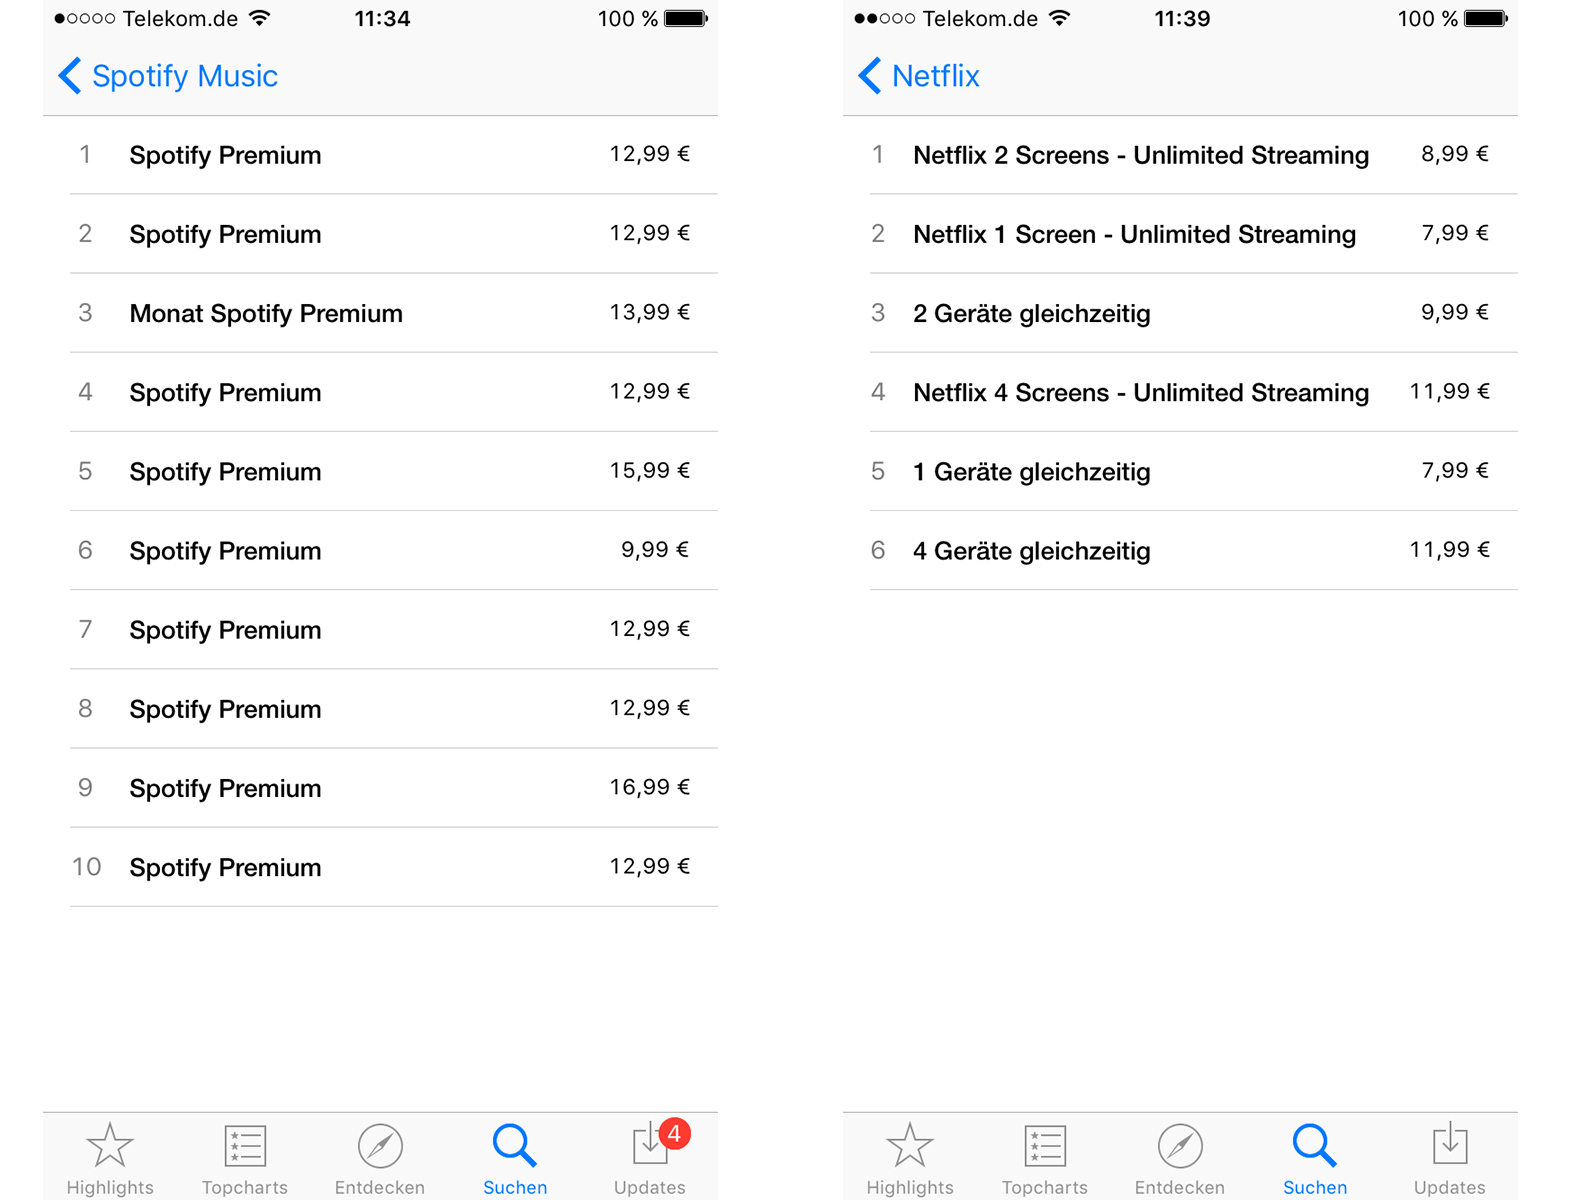Open Topcharts tab on the Spotify screen

tap(245, 1159)
